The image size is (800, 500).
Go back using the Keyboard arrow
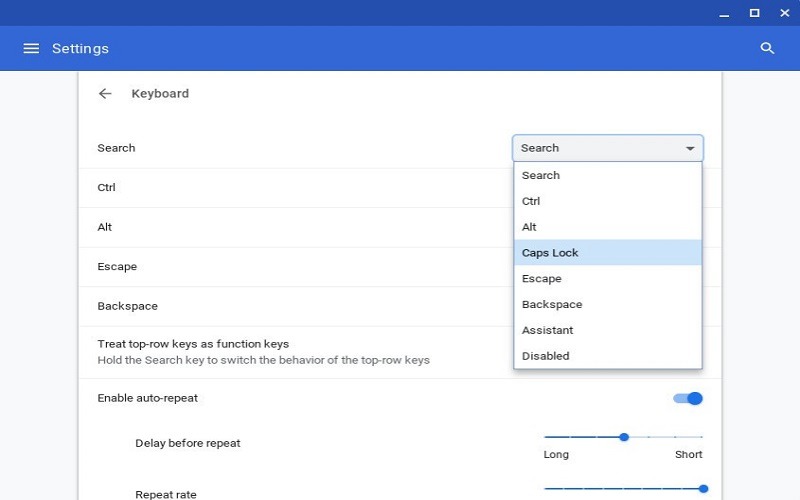pos(105,93)
